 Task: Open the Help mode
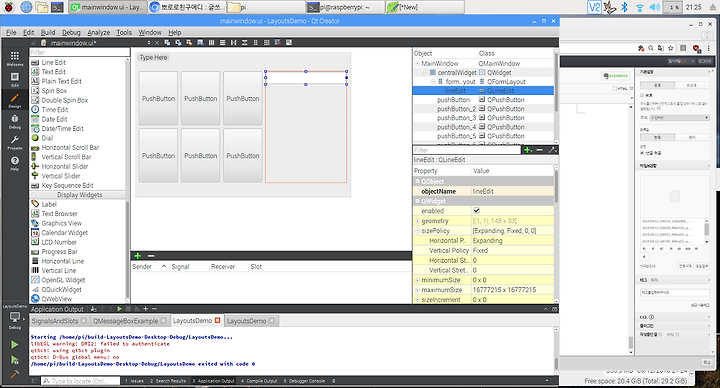[15, 163]
